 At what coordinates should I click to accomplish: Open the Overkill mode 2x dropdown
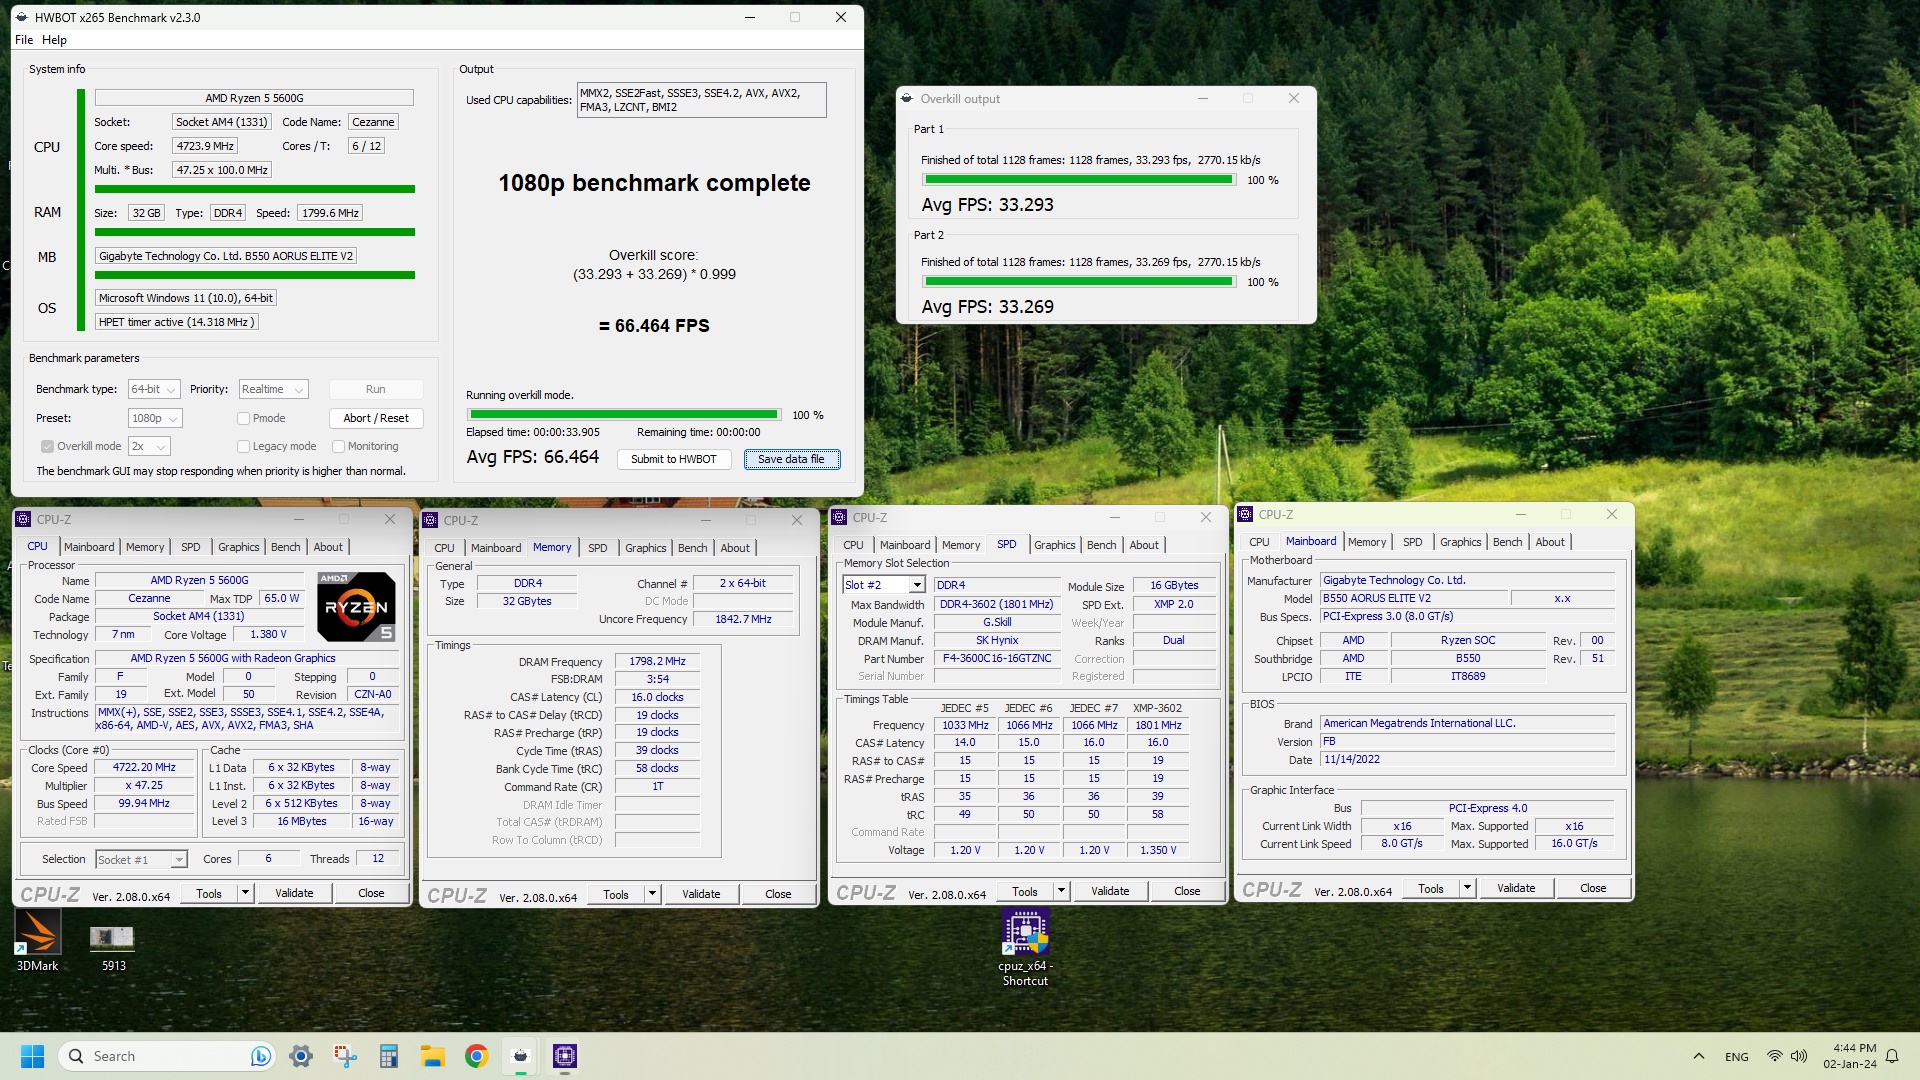click(x=149, y=446)
